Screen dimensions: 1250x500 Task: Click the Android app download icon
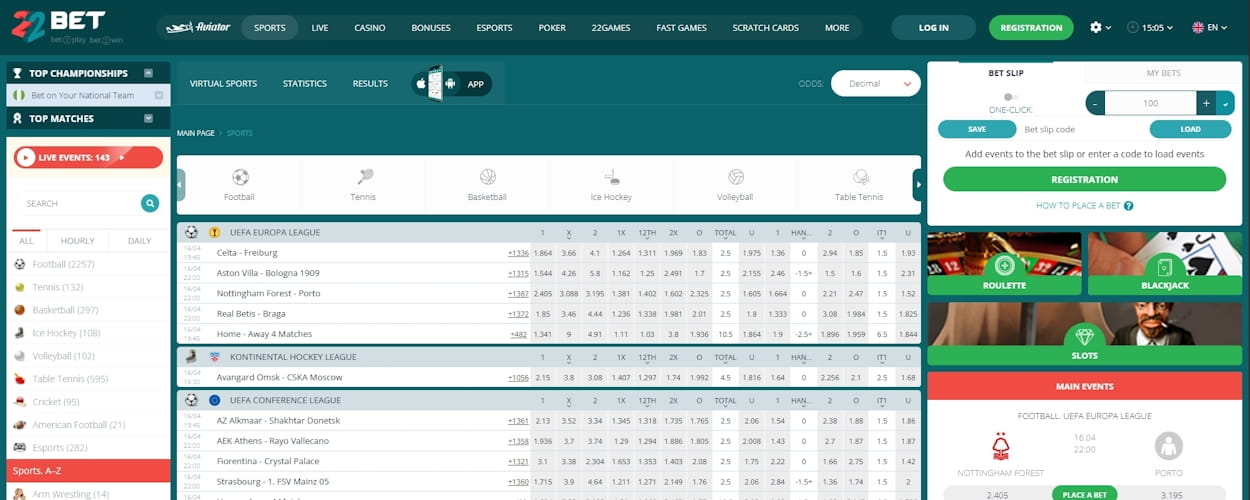(x=450, y=84)
